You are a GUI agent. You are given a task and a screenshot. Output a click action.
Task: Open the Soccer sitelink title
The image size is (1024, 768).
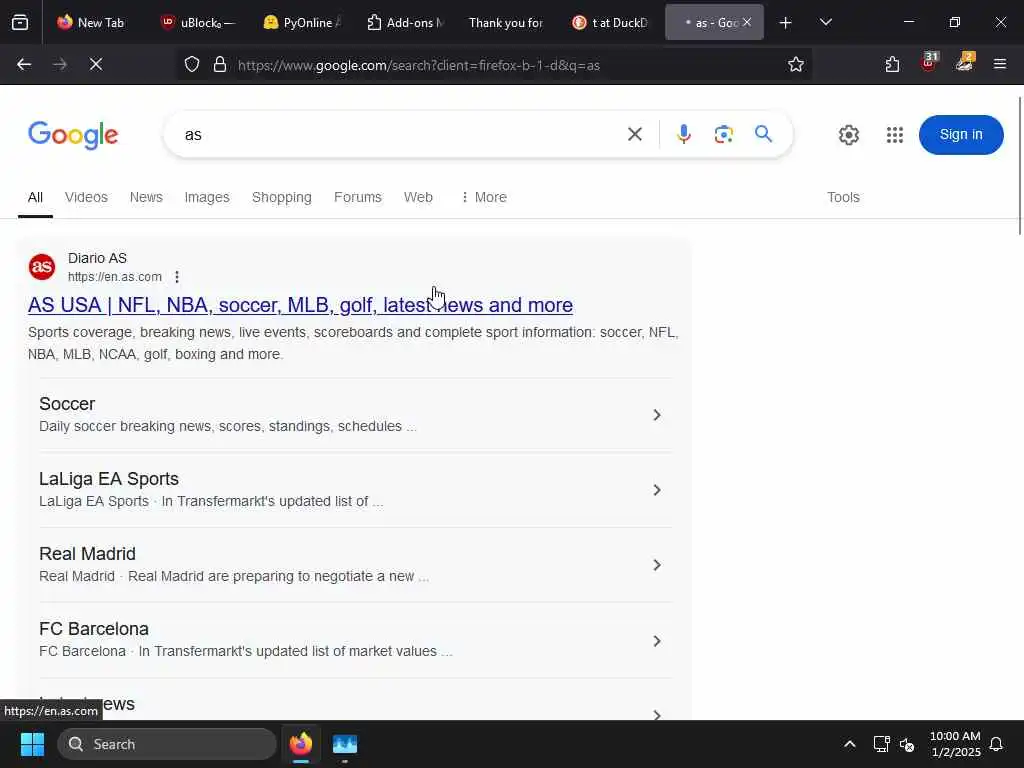click(67, 404)
